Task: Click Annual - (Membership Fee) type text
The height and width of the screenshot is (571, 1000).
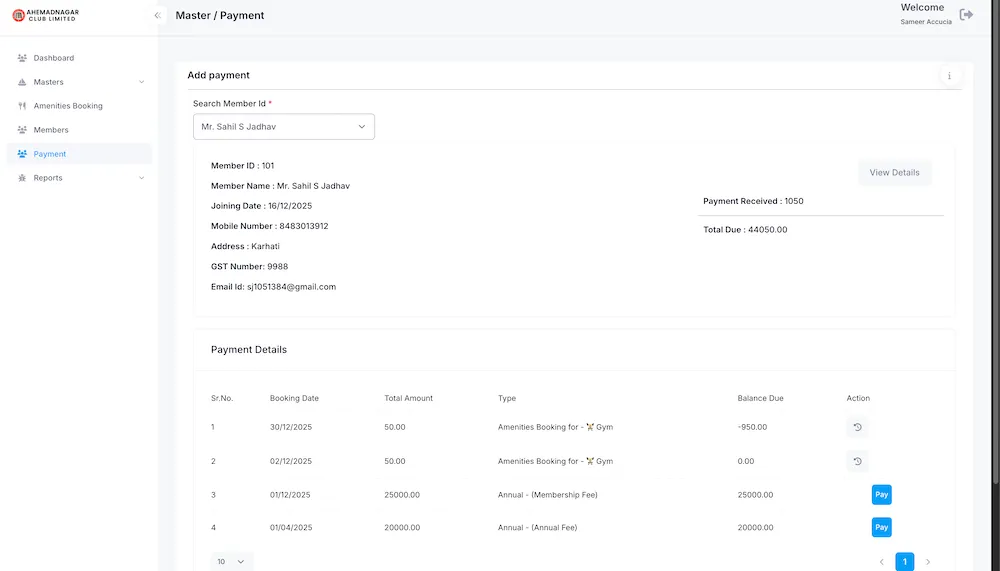Action: (548, 495)
